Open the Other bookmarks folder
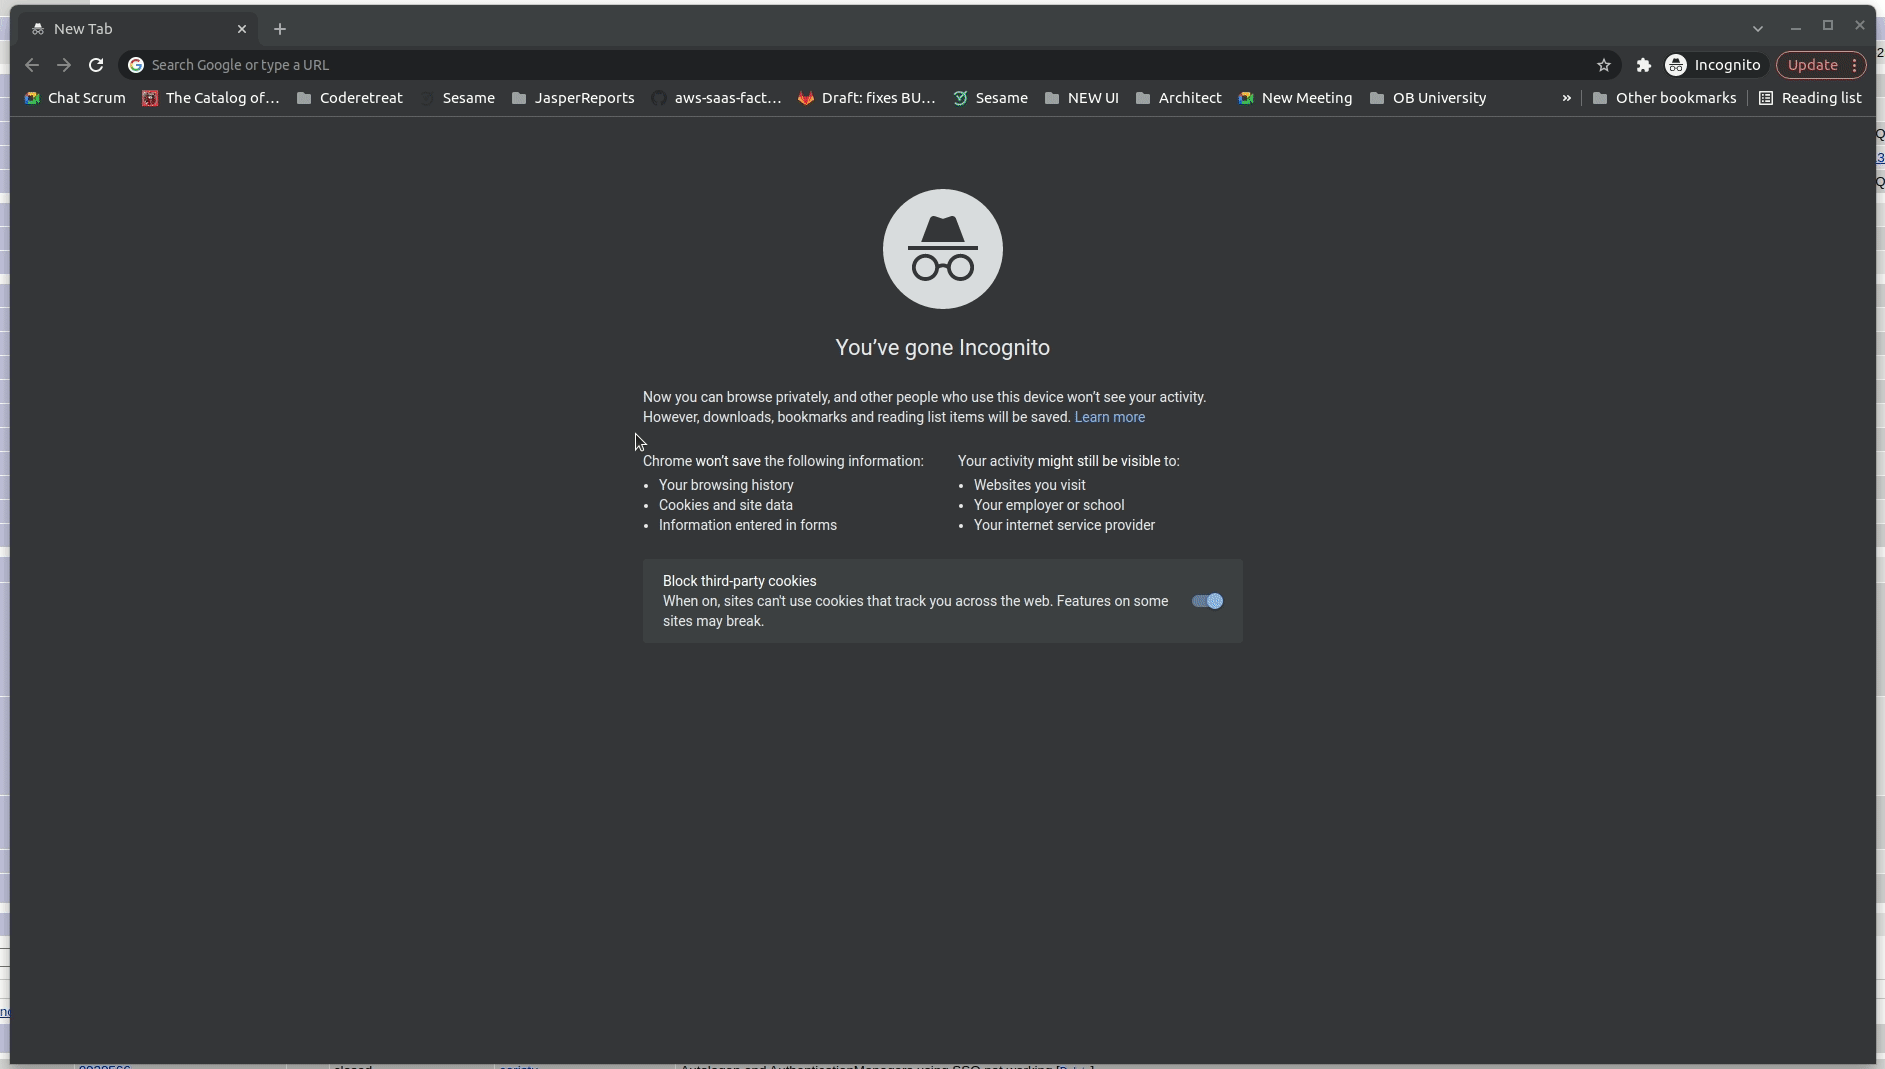1885x1069 pixels. click(x=1664, y=98)
